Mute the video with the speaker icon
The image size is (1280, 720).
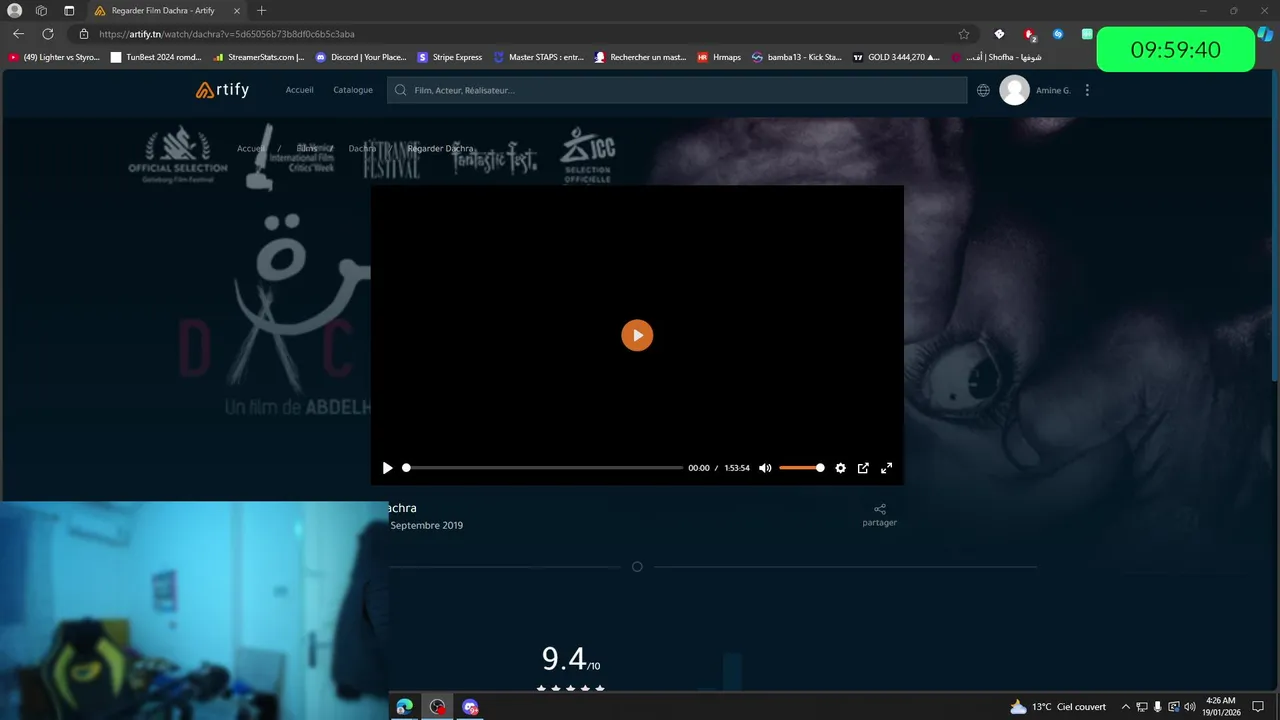click(x=765, y=468)
